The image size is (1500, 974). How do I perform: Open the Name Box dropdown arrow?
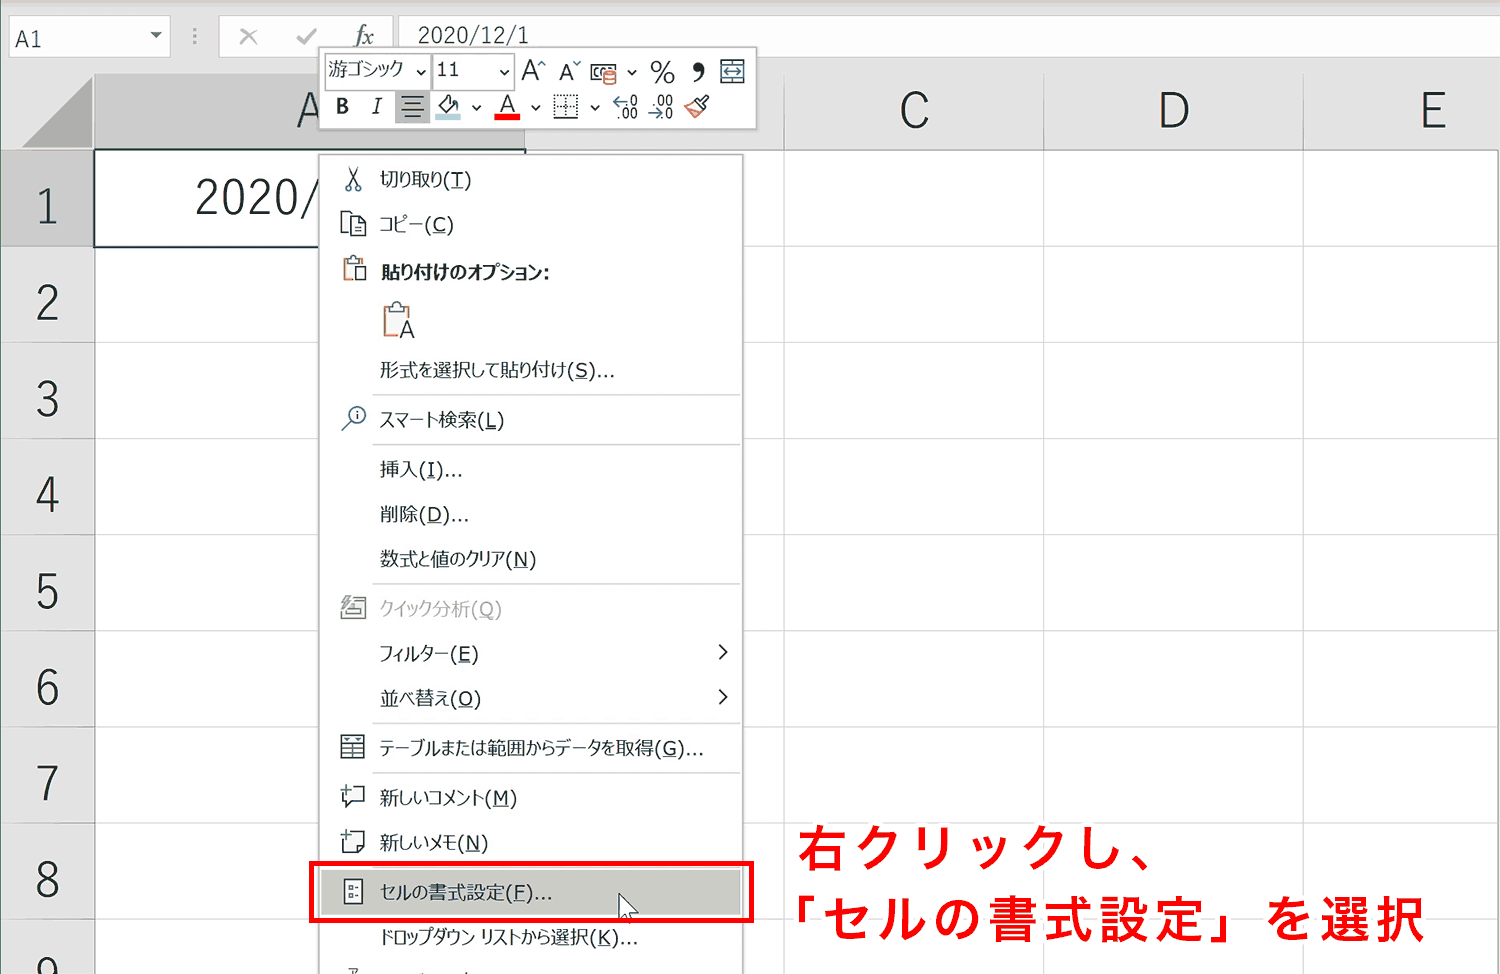coord(156,36)
